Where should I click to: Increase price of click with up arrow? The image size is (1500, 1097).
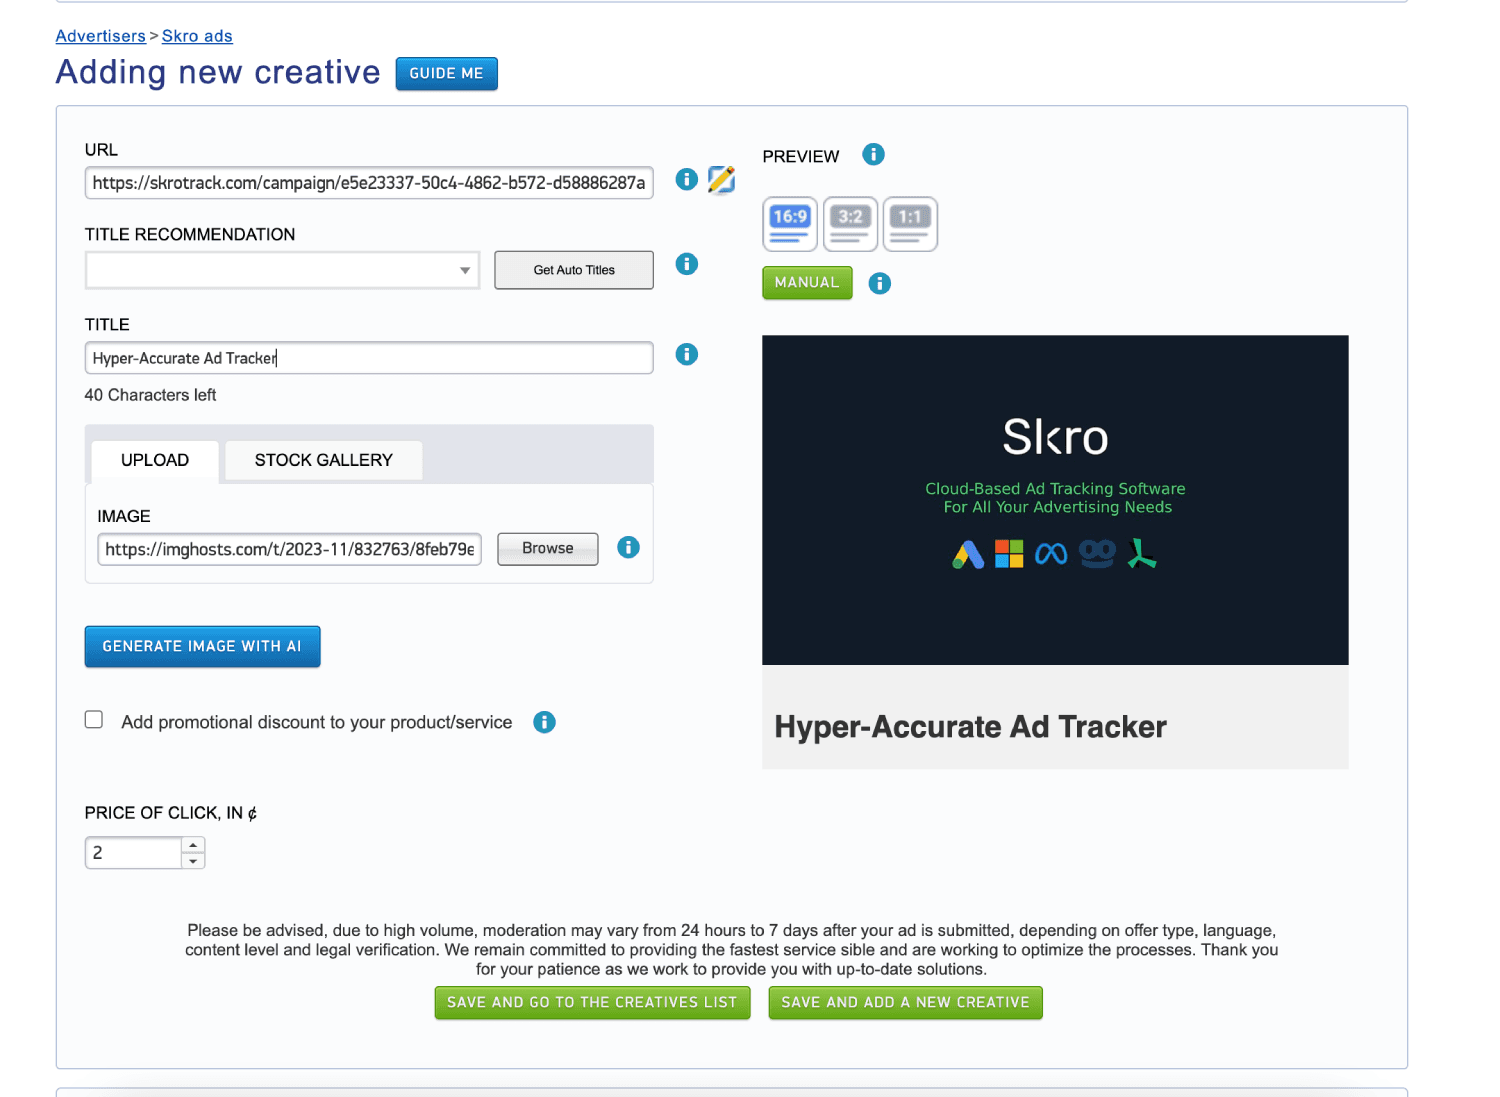pyautogui.click(x=193, y=845)
